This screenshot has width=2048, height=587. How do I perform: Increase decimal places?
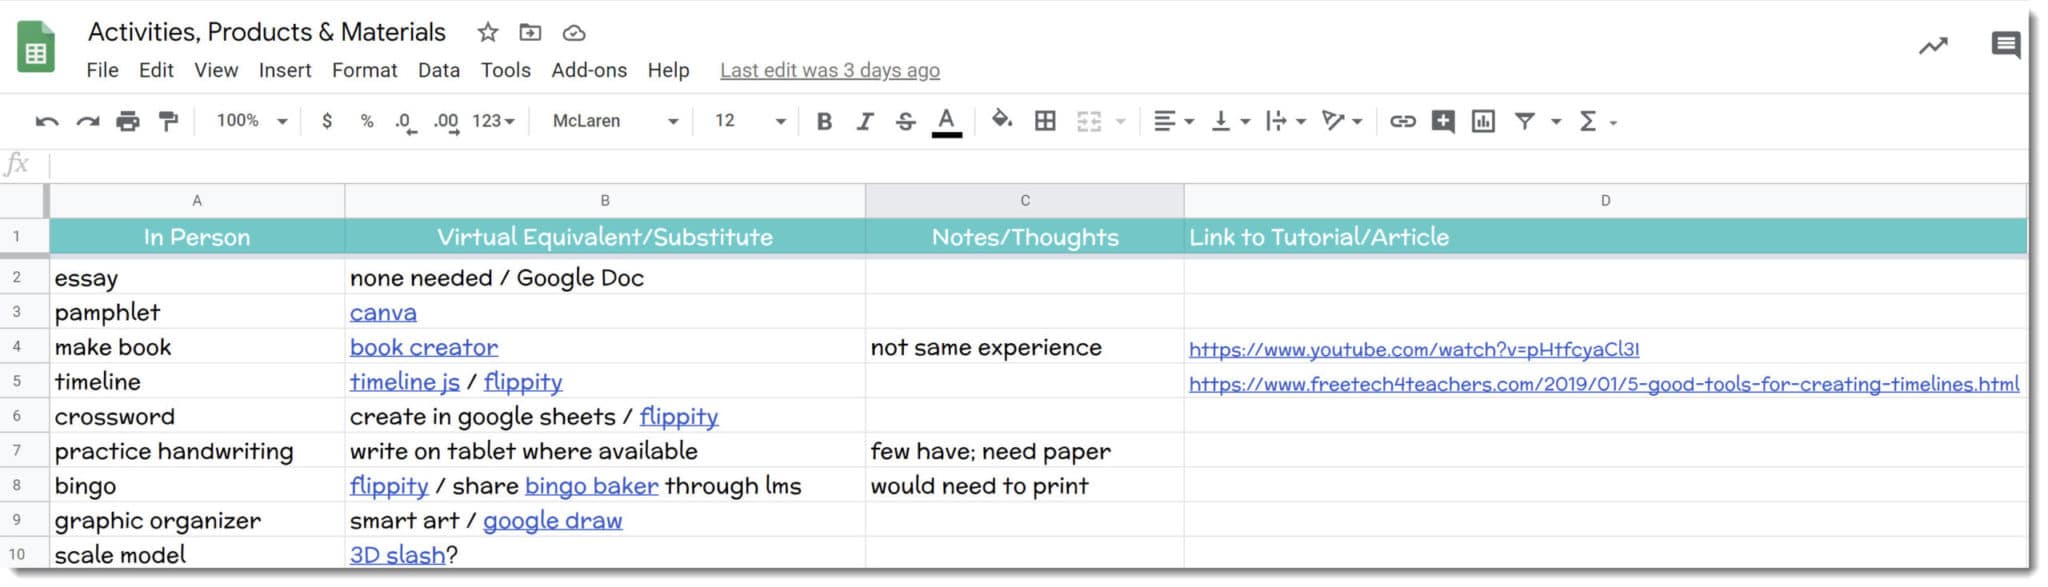point(446,122)
